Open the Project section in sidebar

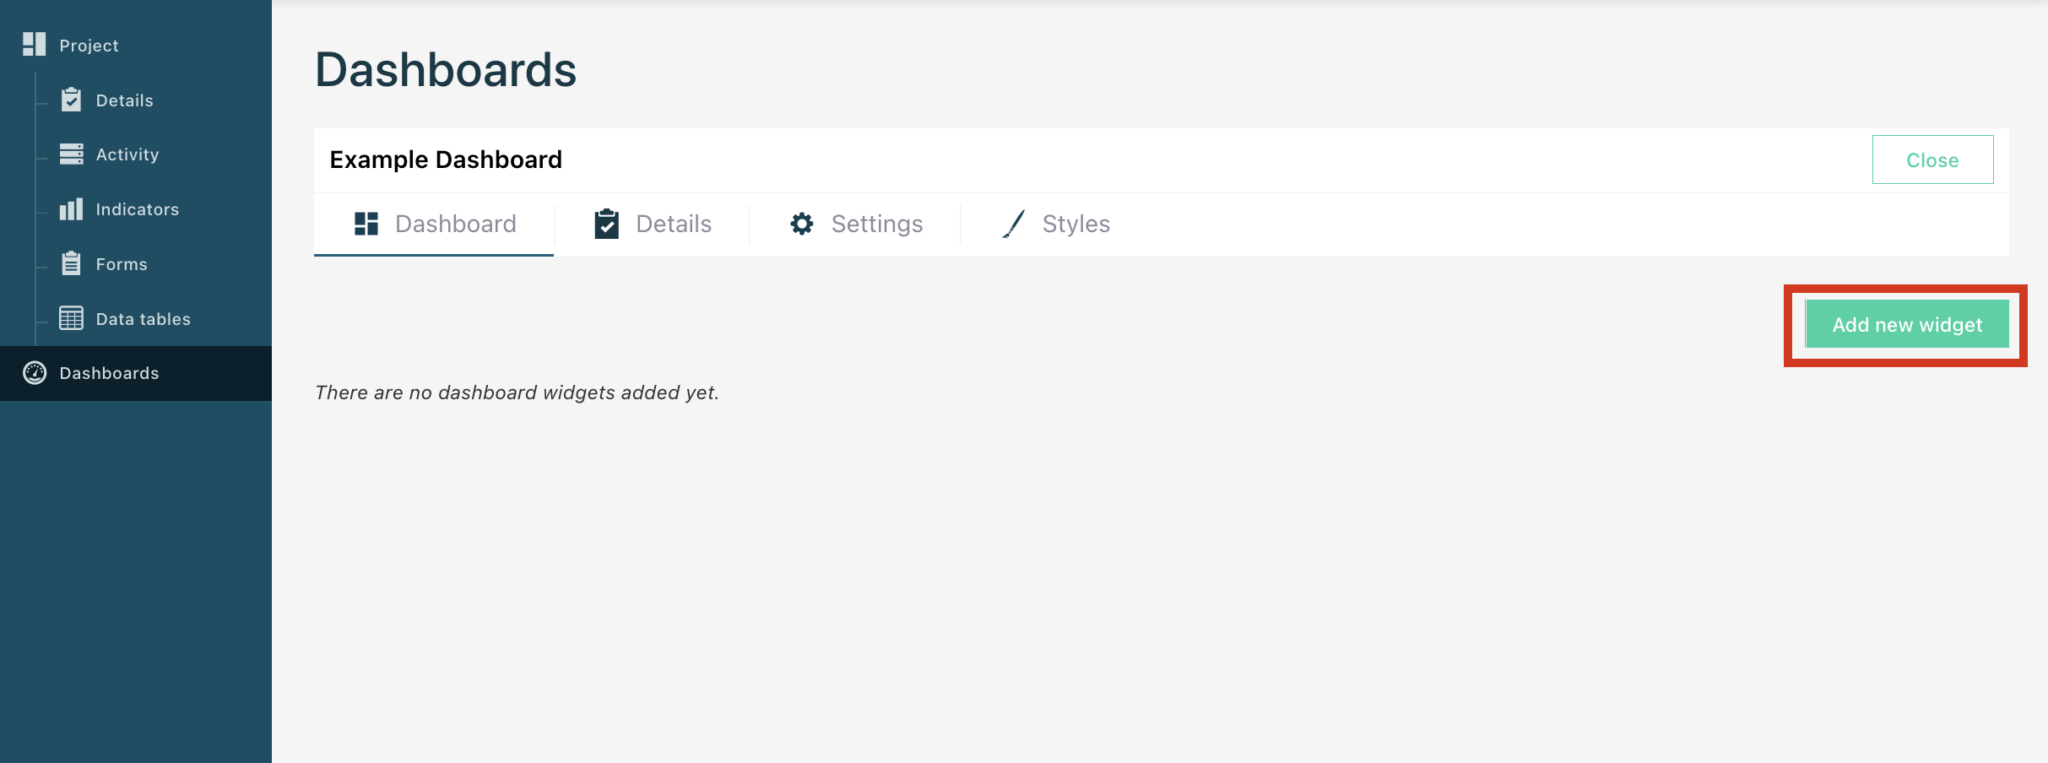pyautogui.click(x=89, y=45)
